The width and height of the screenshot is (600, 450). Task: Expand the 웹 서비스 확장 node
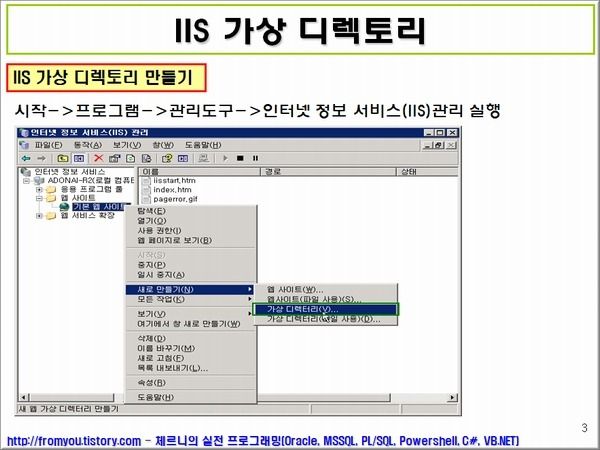point(39,216)
